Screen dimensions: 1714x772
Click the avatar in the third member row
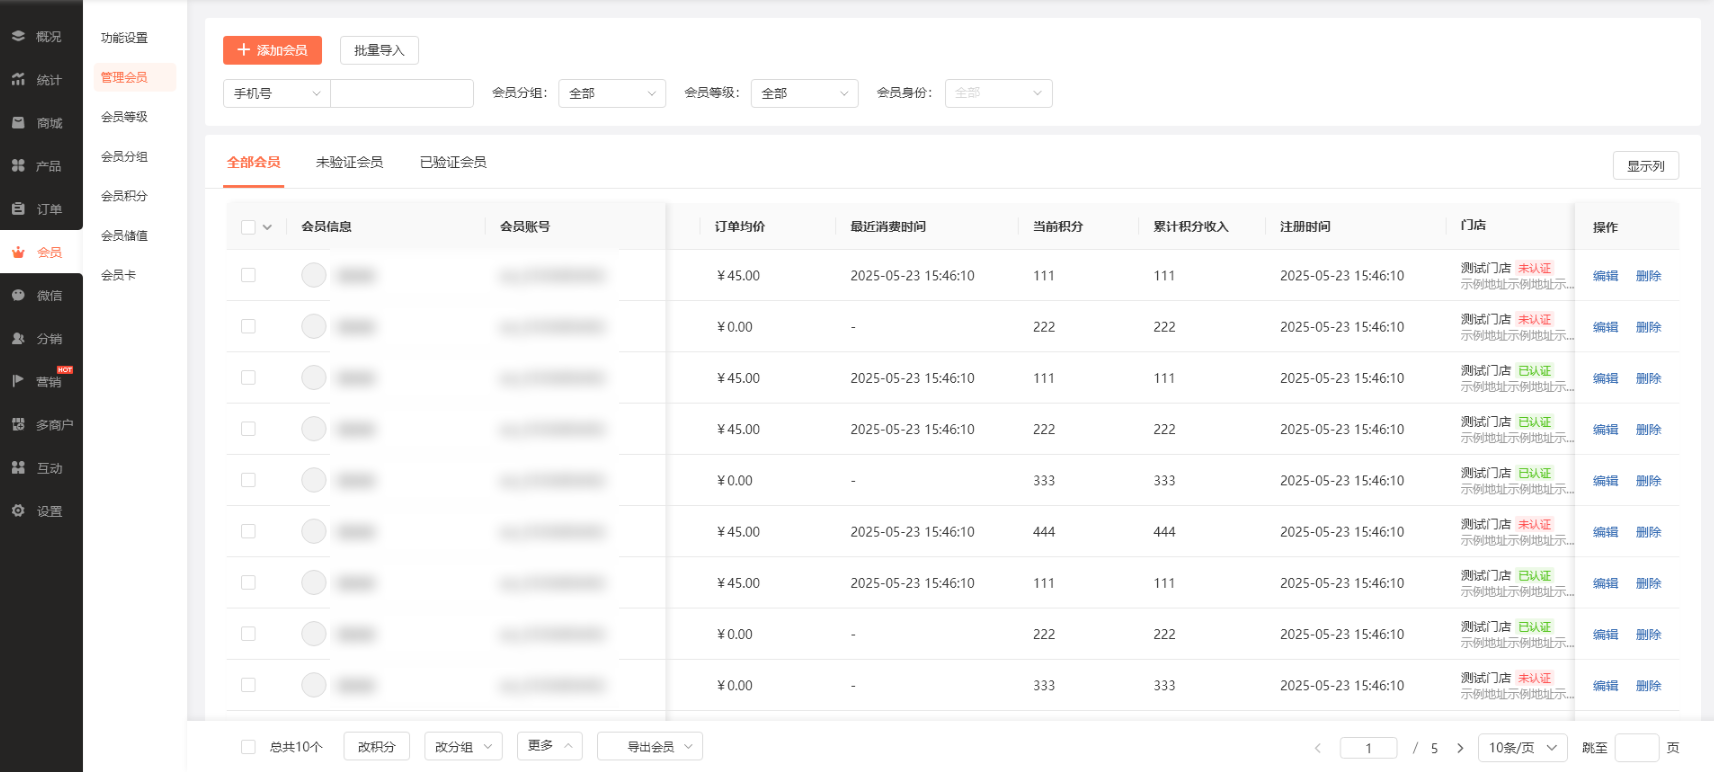tap(314, 377)
